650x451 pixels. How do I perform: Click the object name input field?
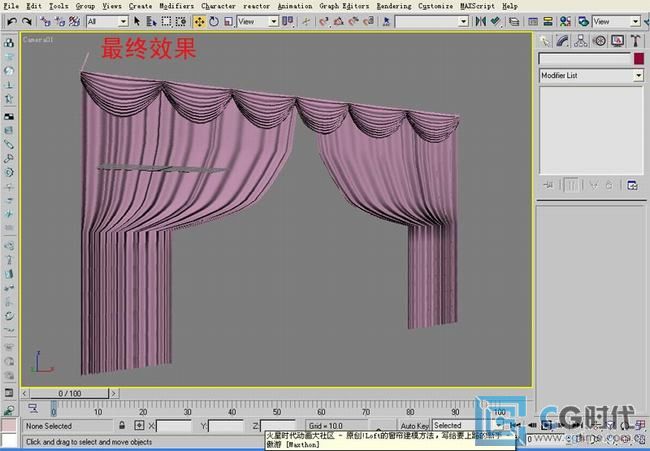(x=585, y=59)
